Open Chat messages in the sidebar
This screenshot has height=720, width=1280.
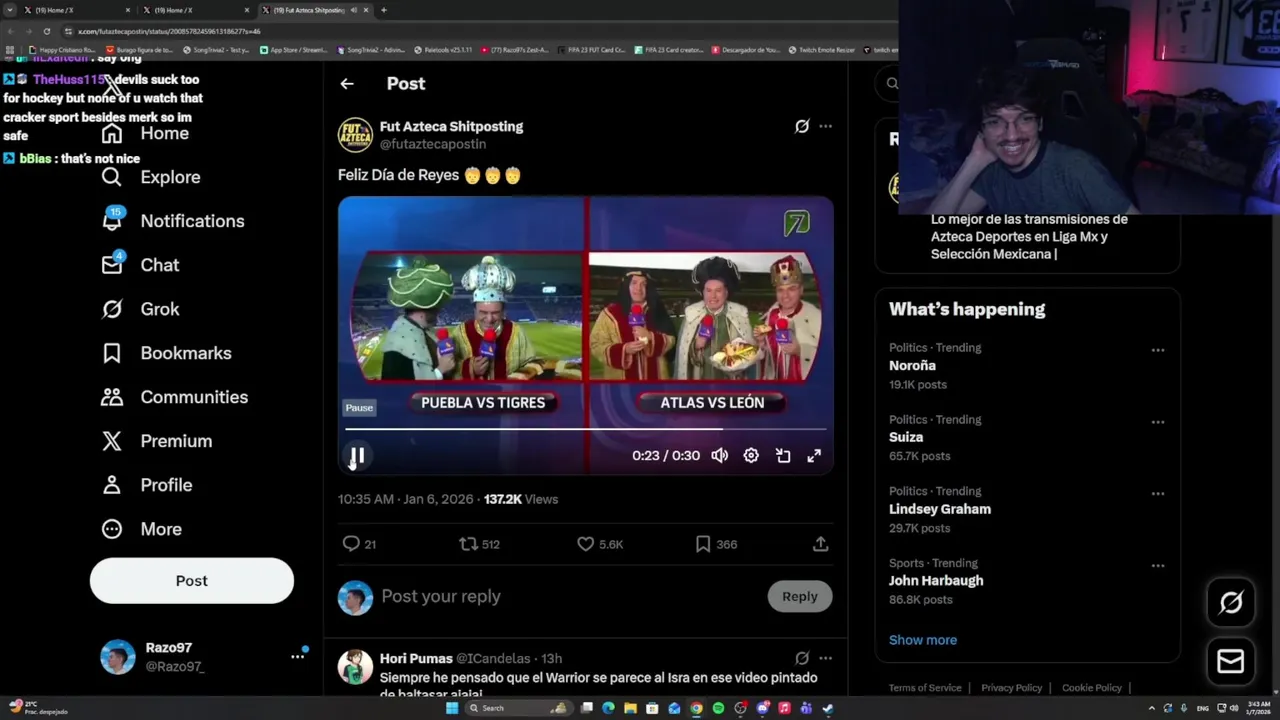pyautogui.click(x=140, y=265)
